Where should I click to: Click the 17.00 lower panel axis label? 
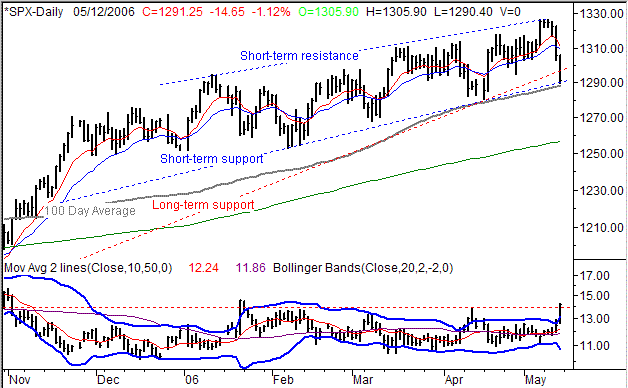594,276
